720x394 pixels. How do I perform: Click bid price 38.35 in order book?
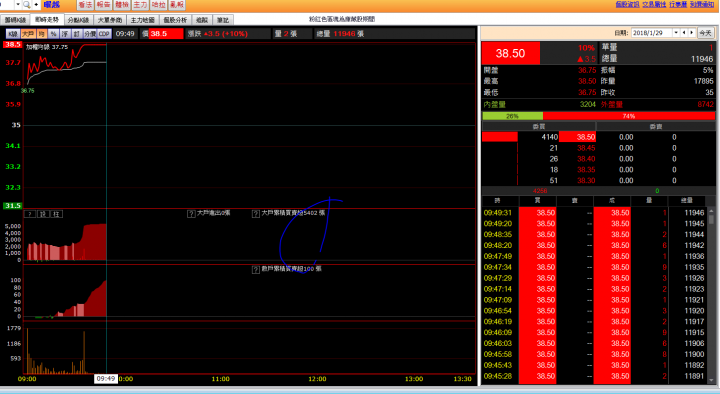point(586,170)
